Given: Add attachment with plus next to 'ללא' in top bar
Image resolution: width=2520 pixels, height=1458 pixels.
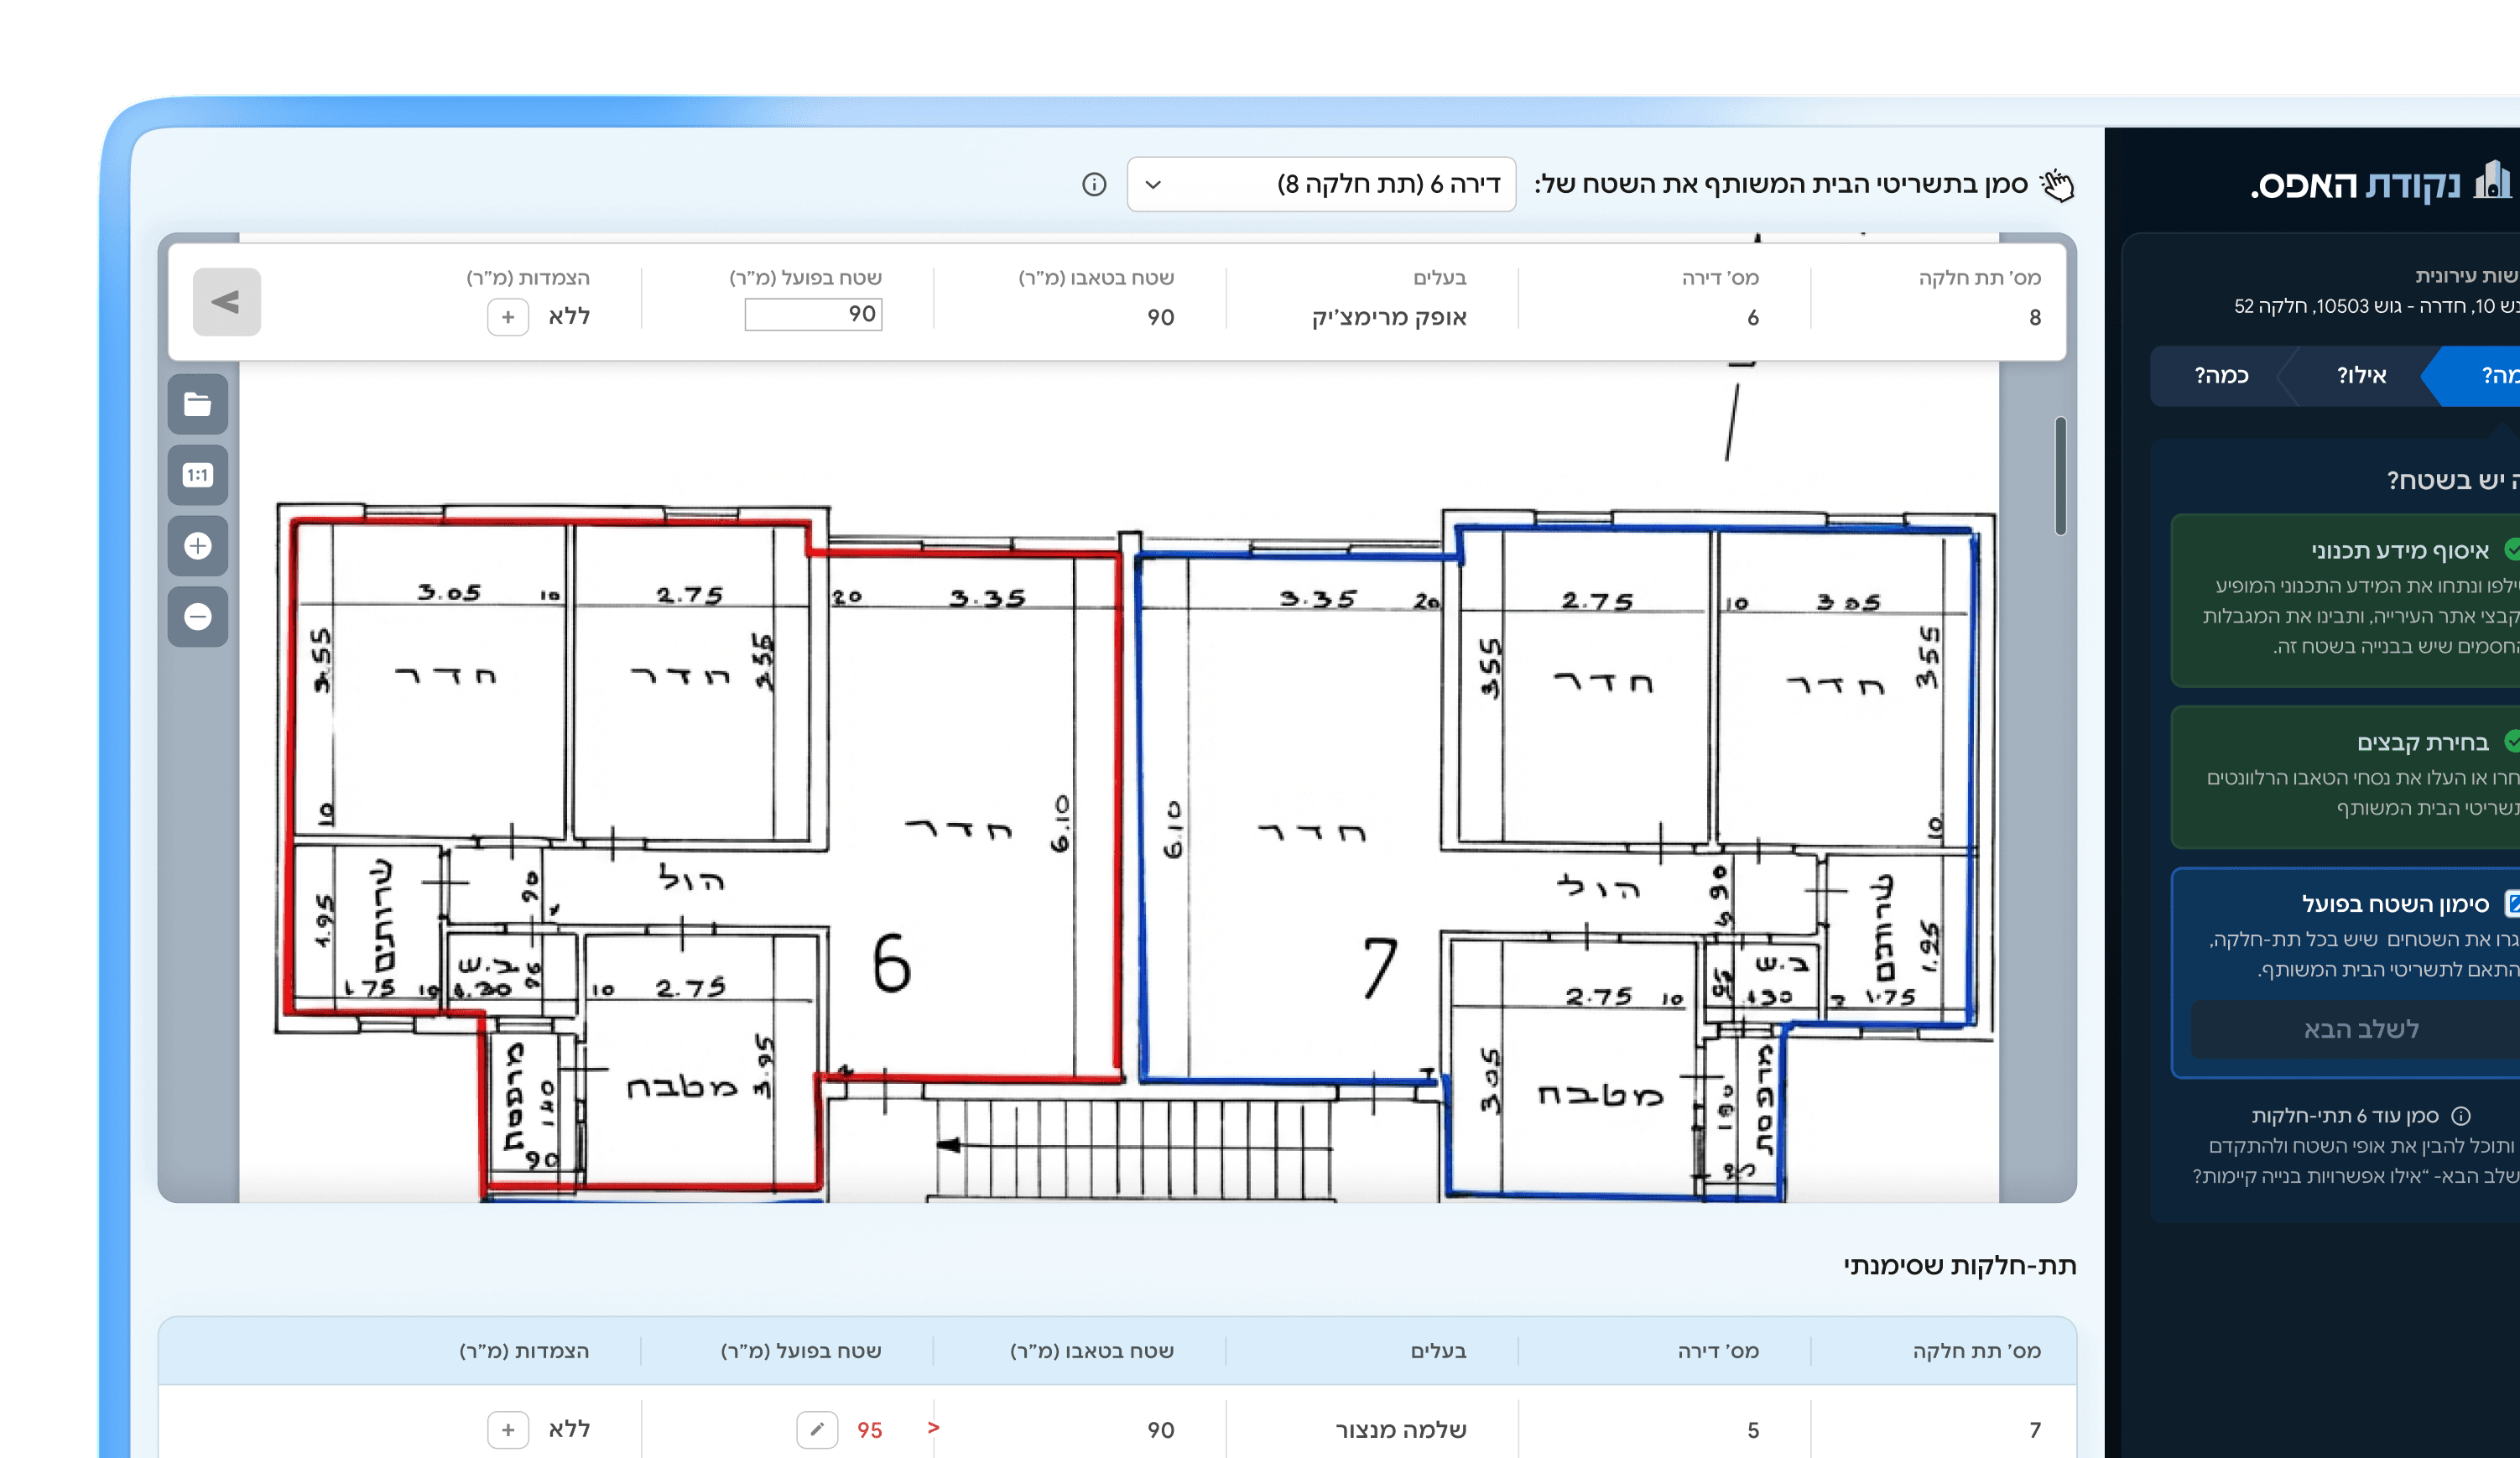Looking at the screenshot, I should pos(508,317).
